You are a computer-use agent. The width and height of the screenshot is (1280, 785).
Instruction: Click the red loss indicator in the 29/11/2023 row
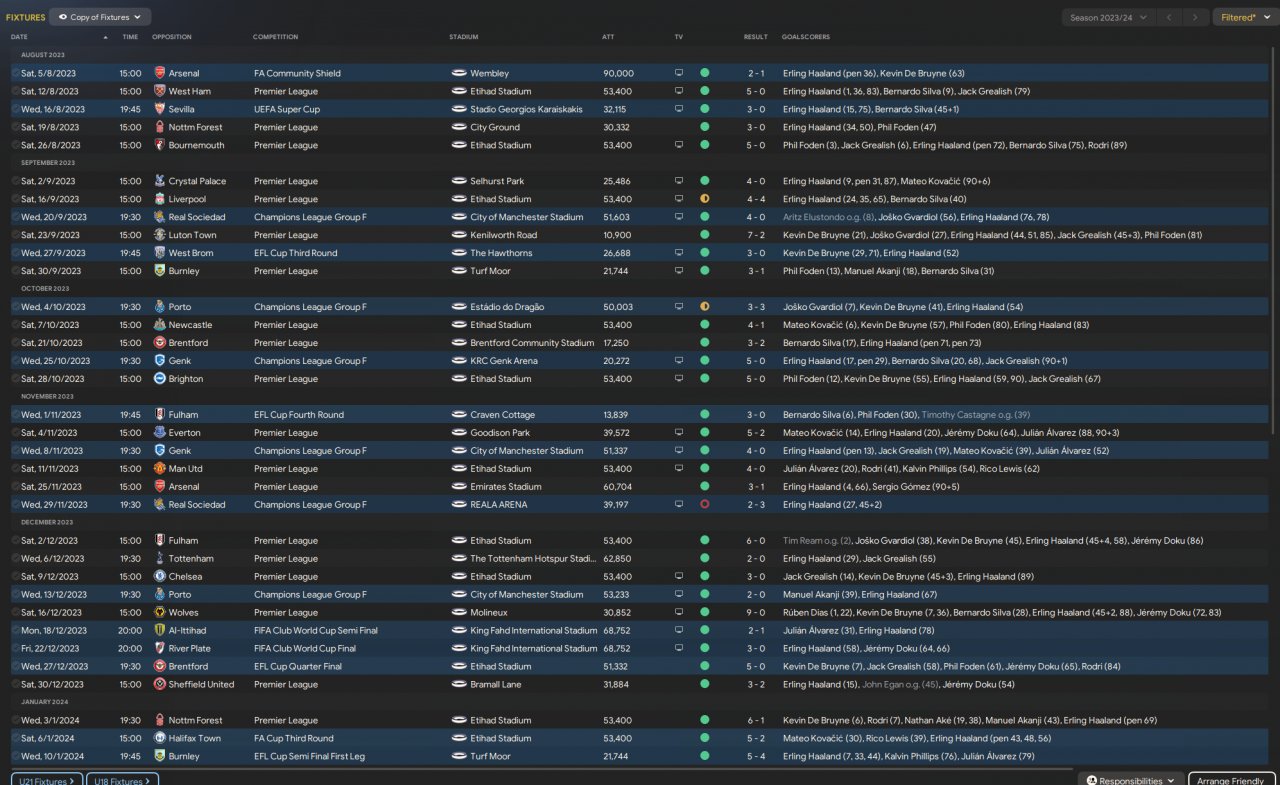(x=704, y=505)
